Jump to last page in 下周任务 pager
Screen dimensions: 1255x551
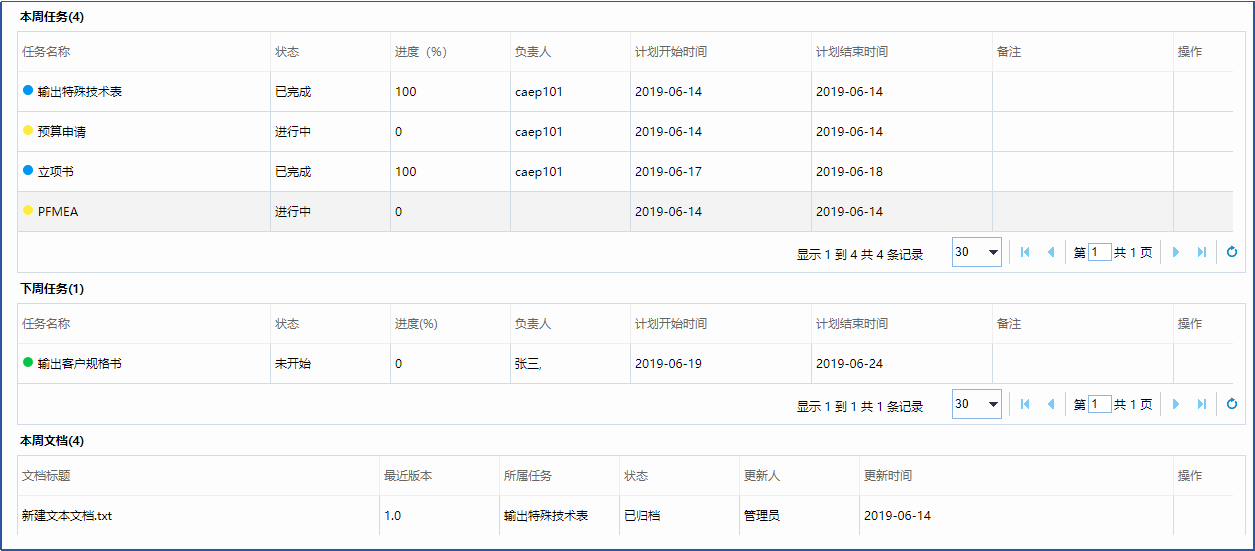pos(1201,405)
